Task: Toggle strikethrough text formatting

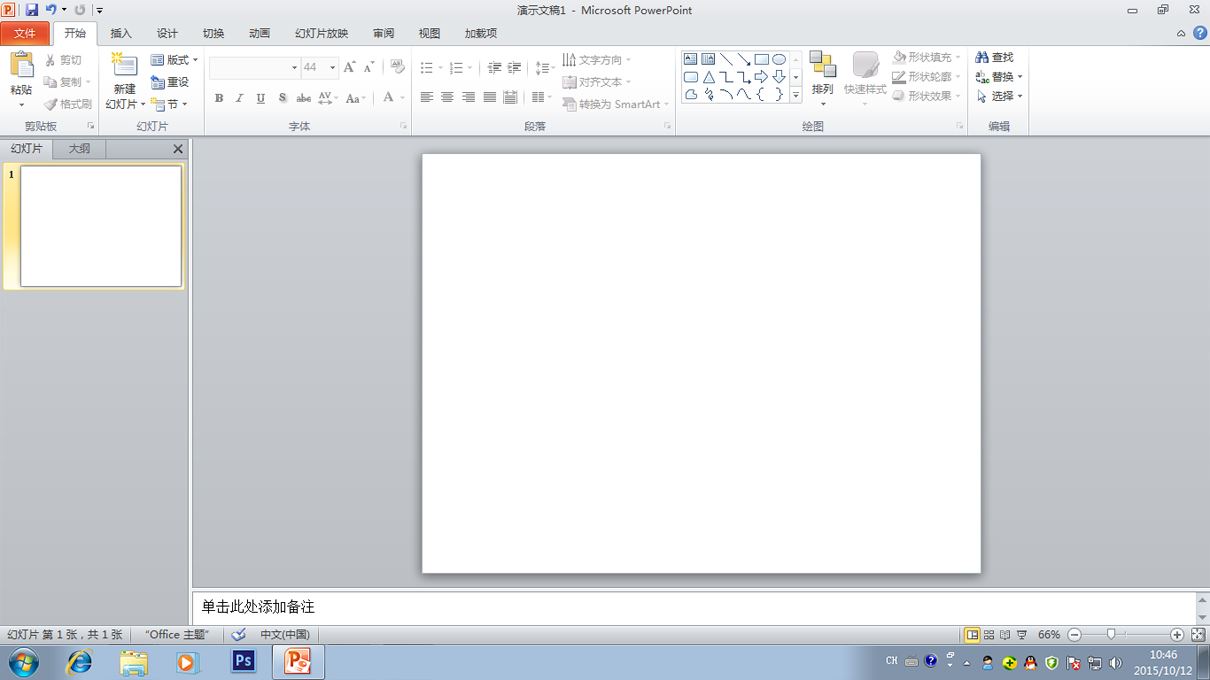Action: click(304, 98)
